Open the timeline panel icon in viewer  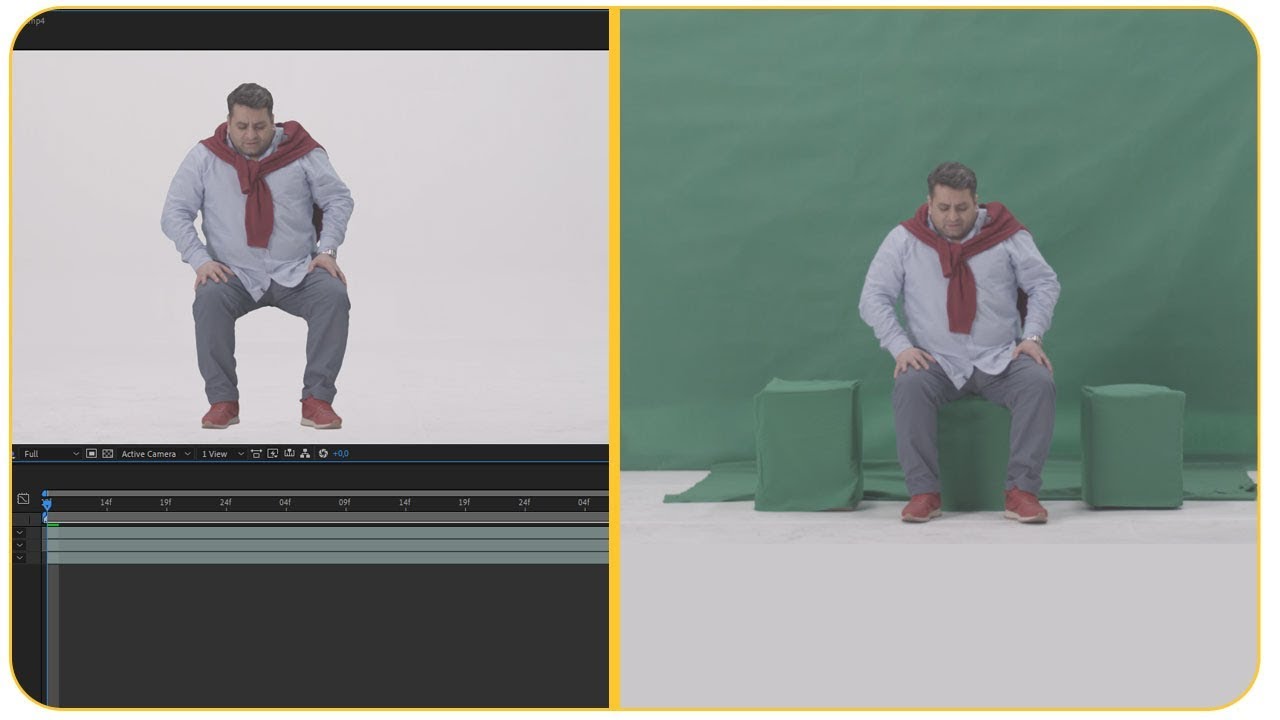pos(289,454)
